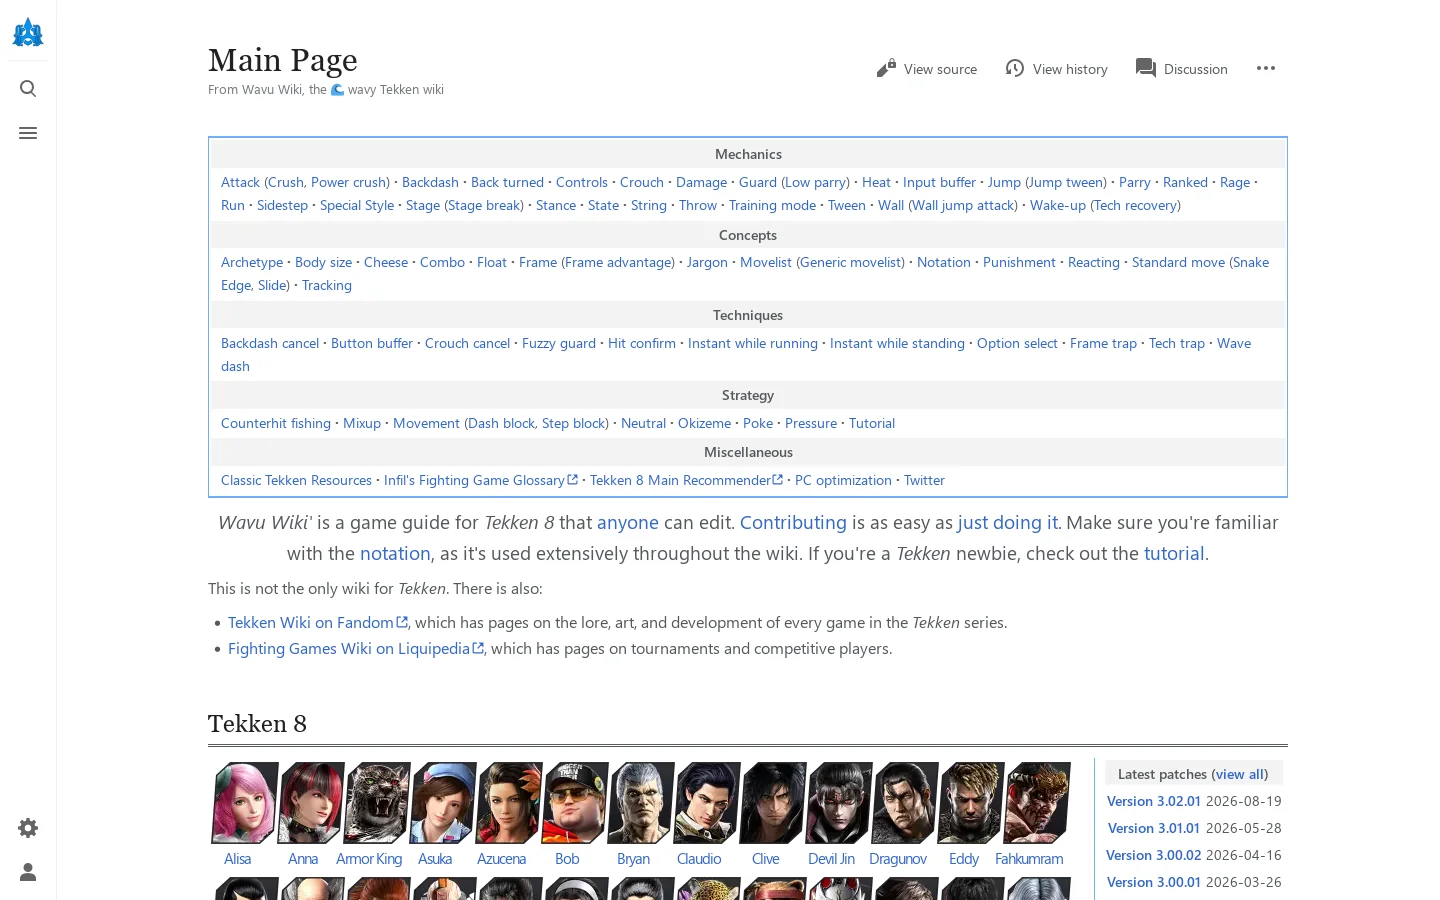Open the more actions ellipsis menu

[x=1266, y=69]
